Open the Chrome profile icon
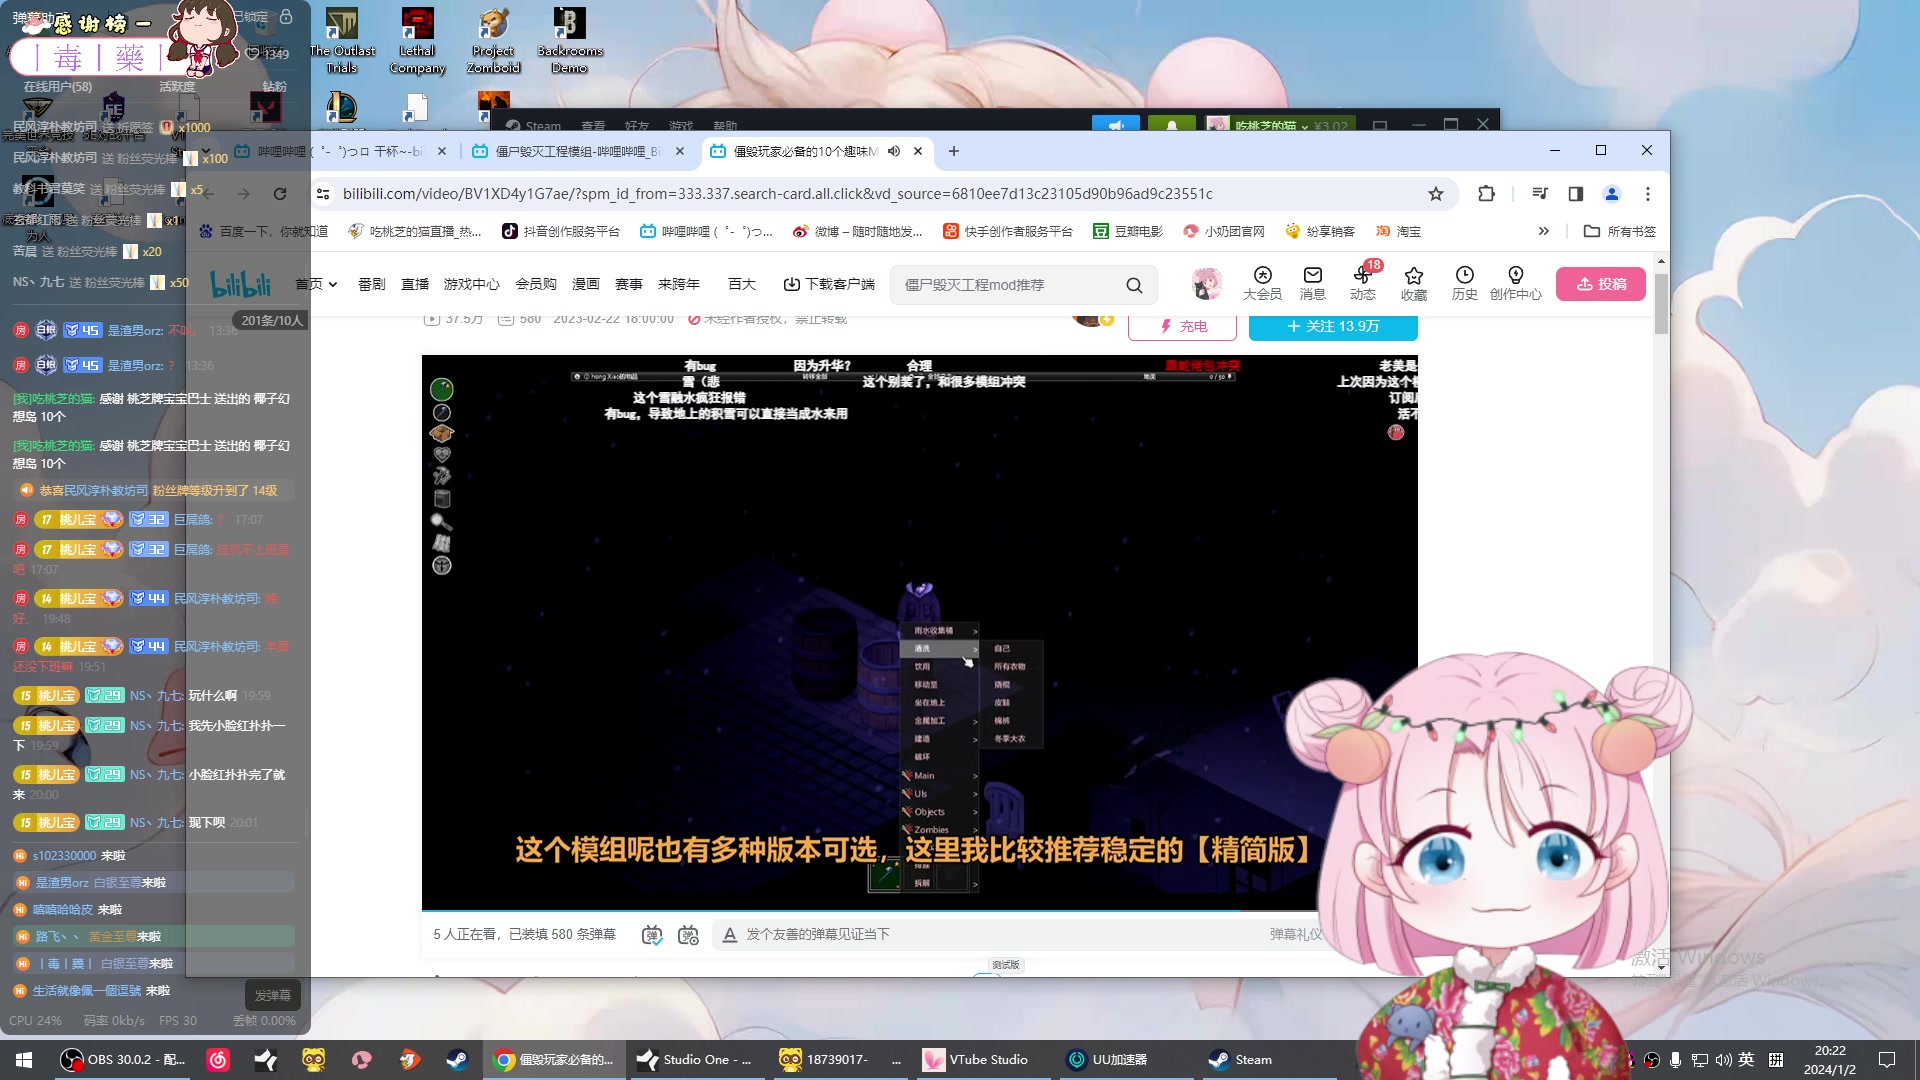This screenshot has width=1920, height=1080. (x=1612, y=194)
